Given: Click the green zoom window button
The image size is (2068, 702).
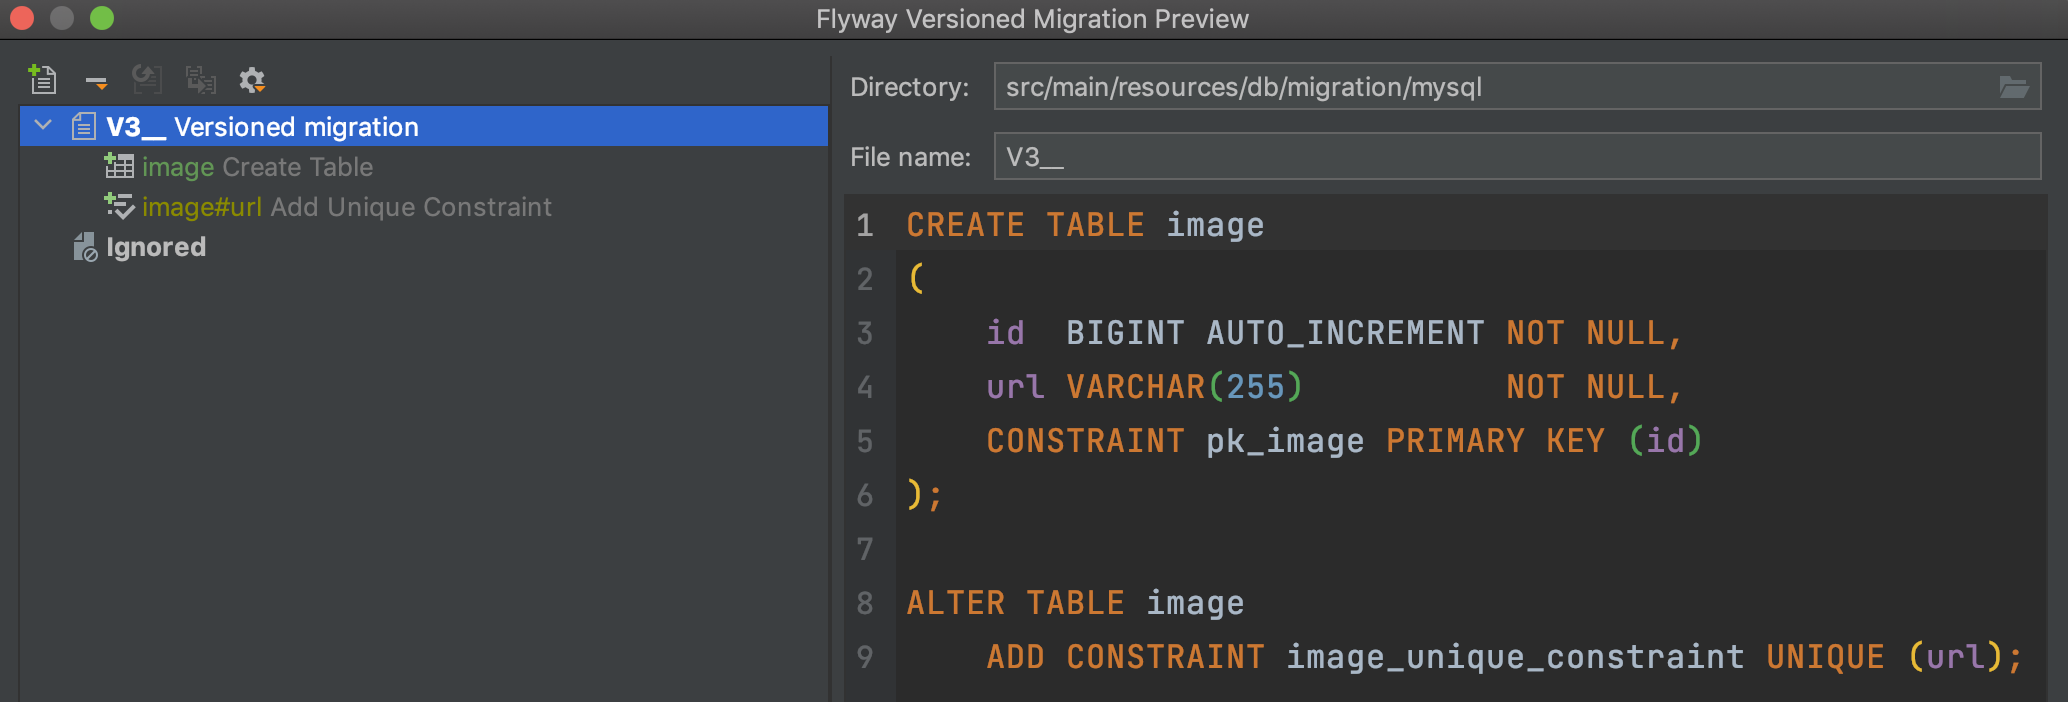Looking at the screenshot, I should 102,18.
